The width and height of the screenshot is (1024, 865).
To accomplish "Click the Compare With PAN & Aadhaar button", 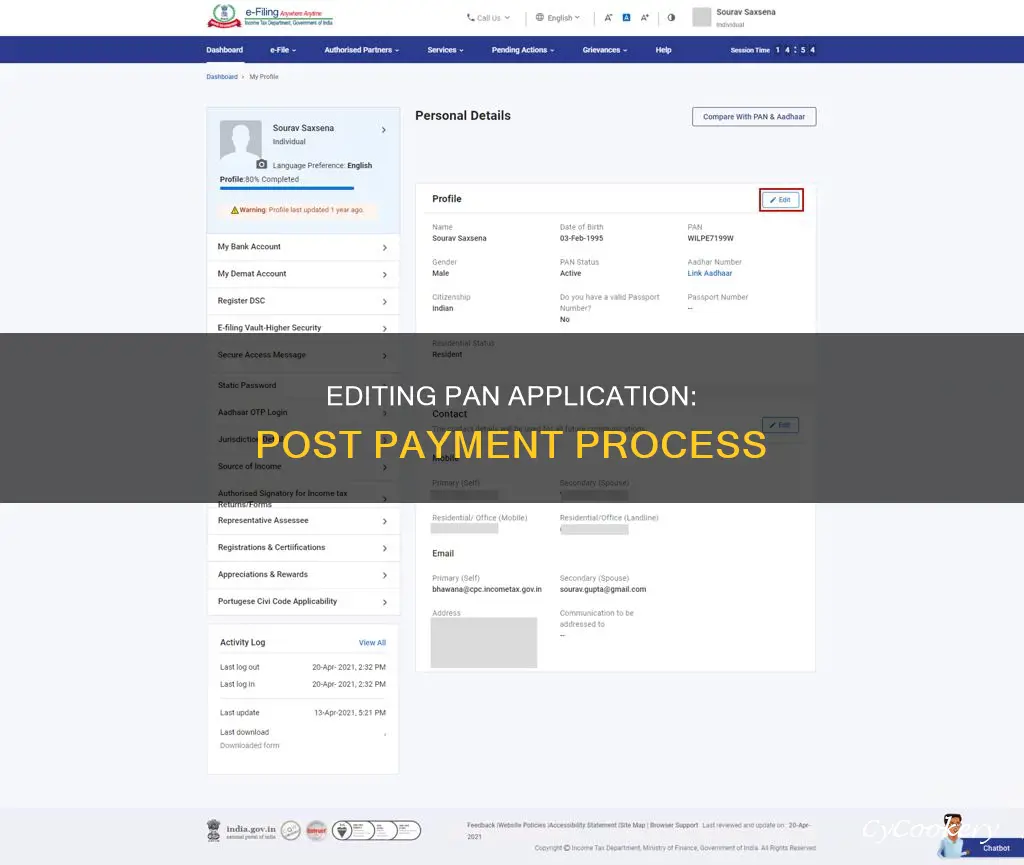I will [754, 117].
